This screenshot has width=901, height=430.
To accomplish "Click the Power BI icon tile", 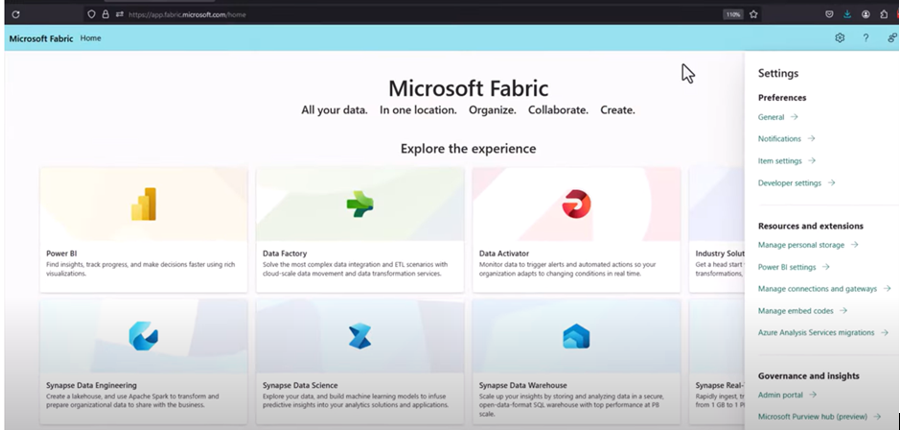I will (x=143, y=204).
